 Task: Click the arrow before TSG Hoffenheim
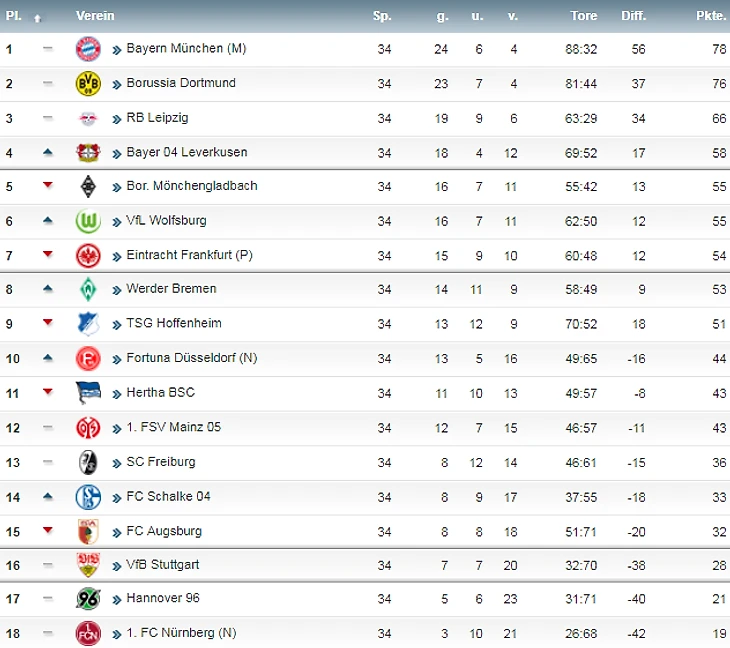117,324
